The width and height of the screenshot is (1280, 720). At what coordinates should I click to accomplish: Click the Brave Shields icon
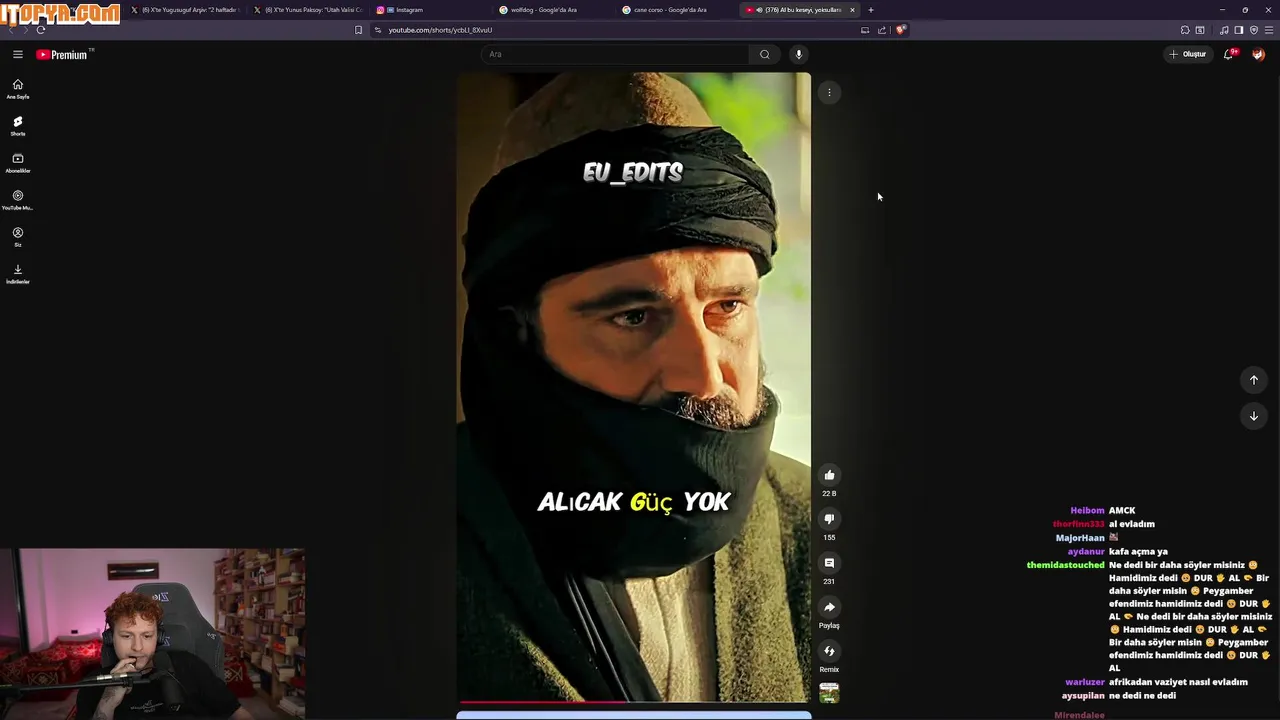[x=900, y=30]
